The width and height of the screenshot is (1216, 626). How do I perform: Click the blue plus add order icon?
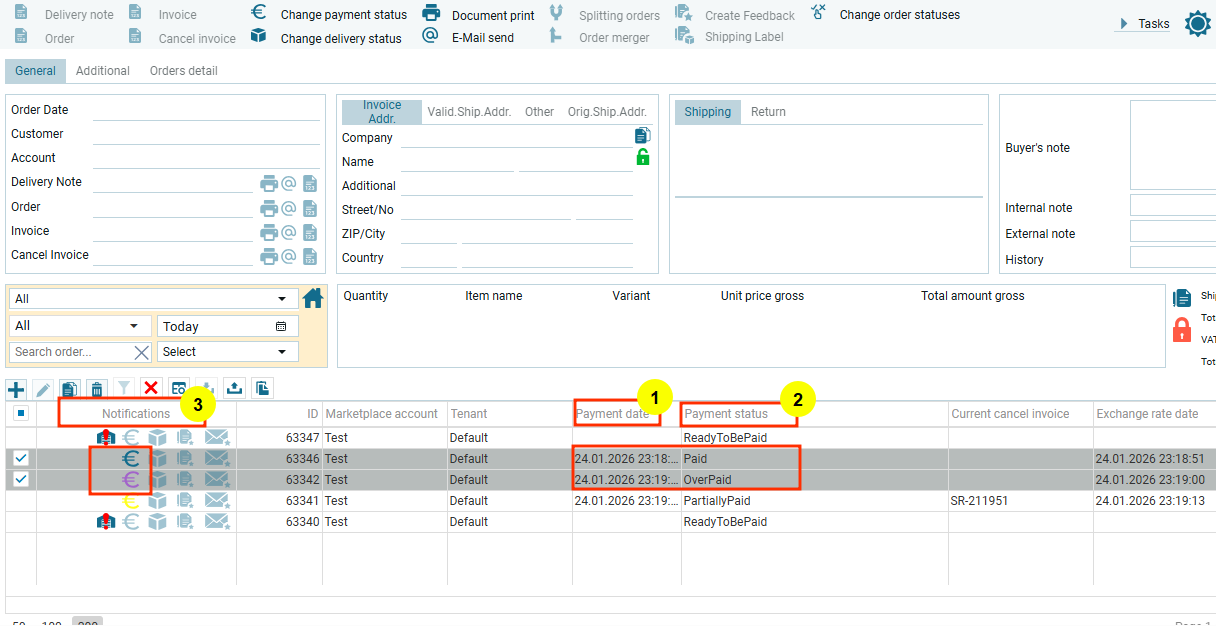coord(16,389)
